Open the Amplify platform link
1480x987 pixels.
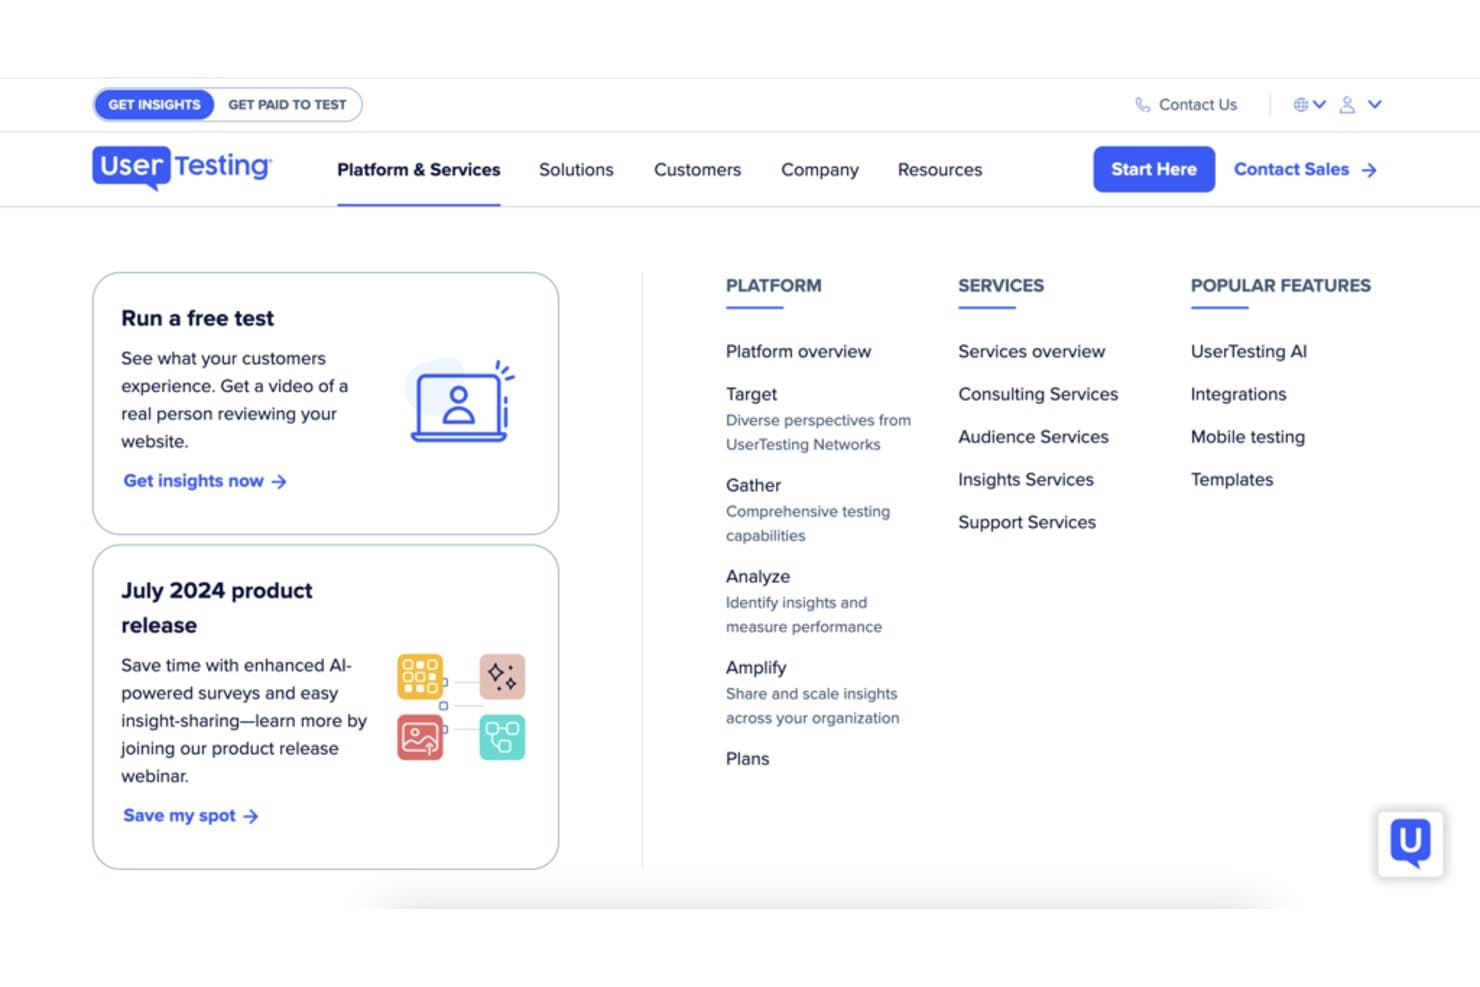coord(756,667)
